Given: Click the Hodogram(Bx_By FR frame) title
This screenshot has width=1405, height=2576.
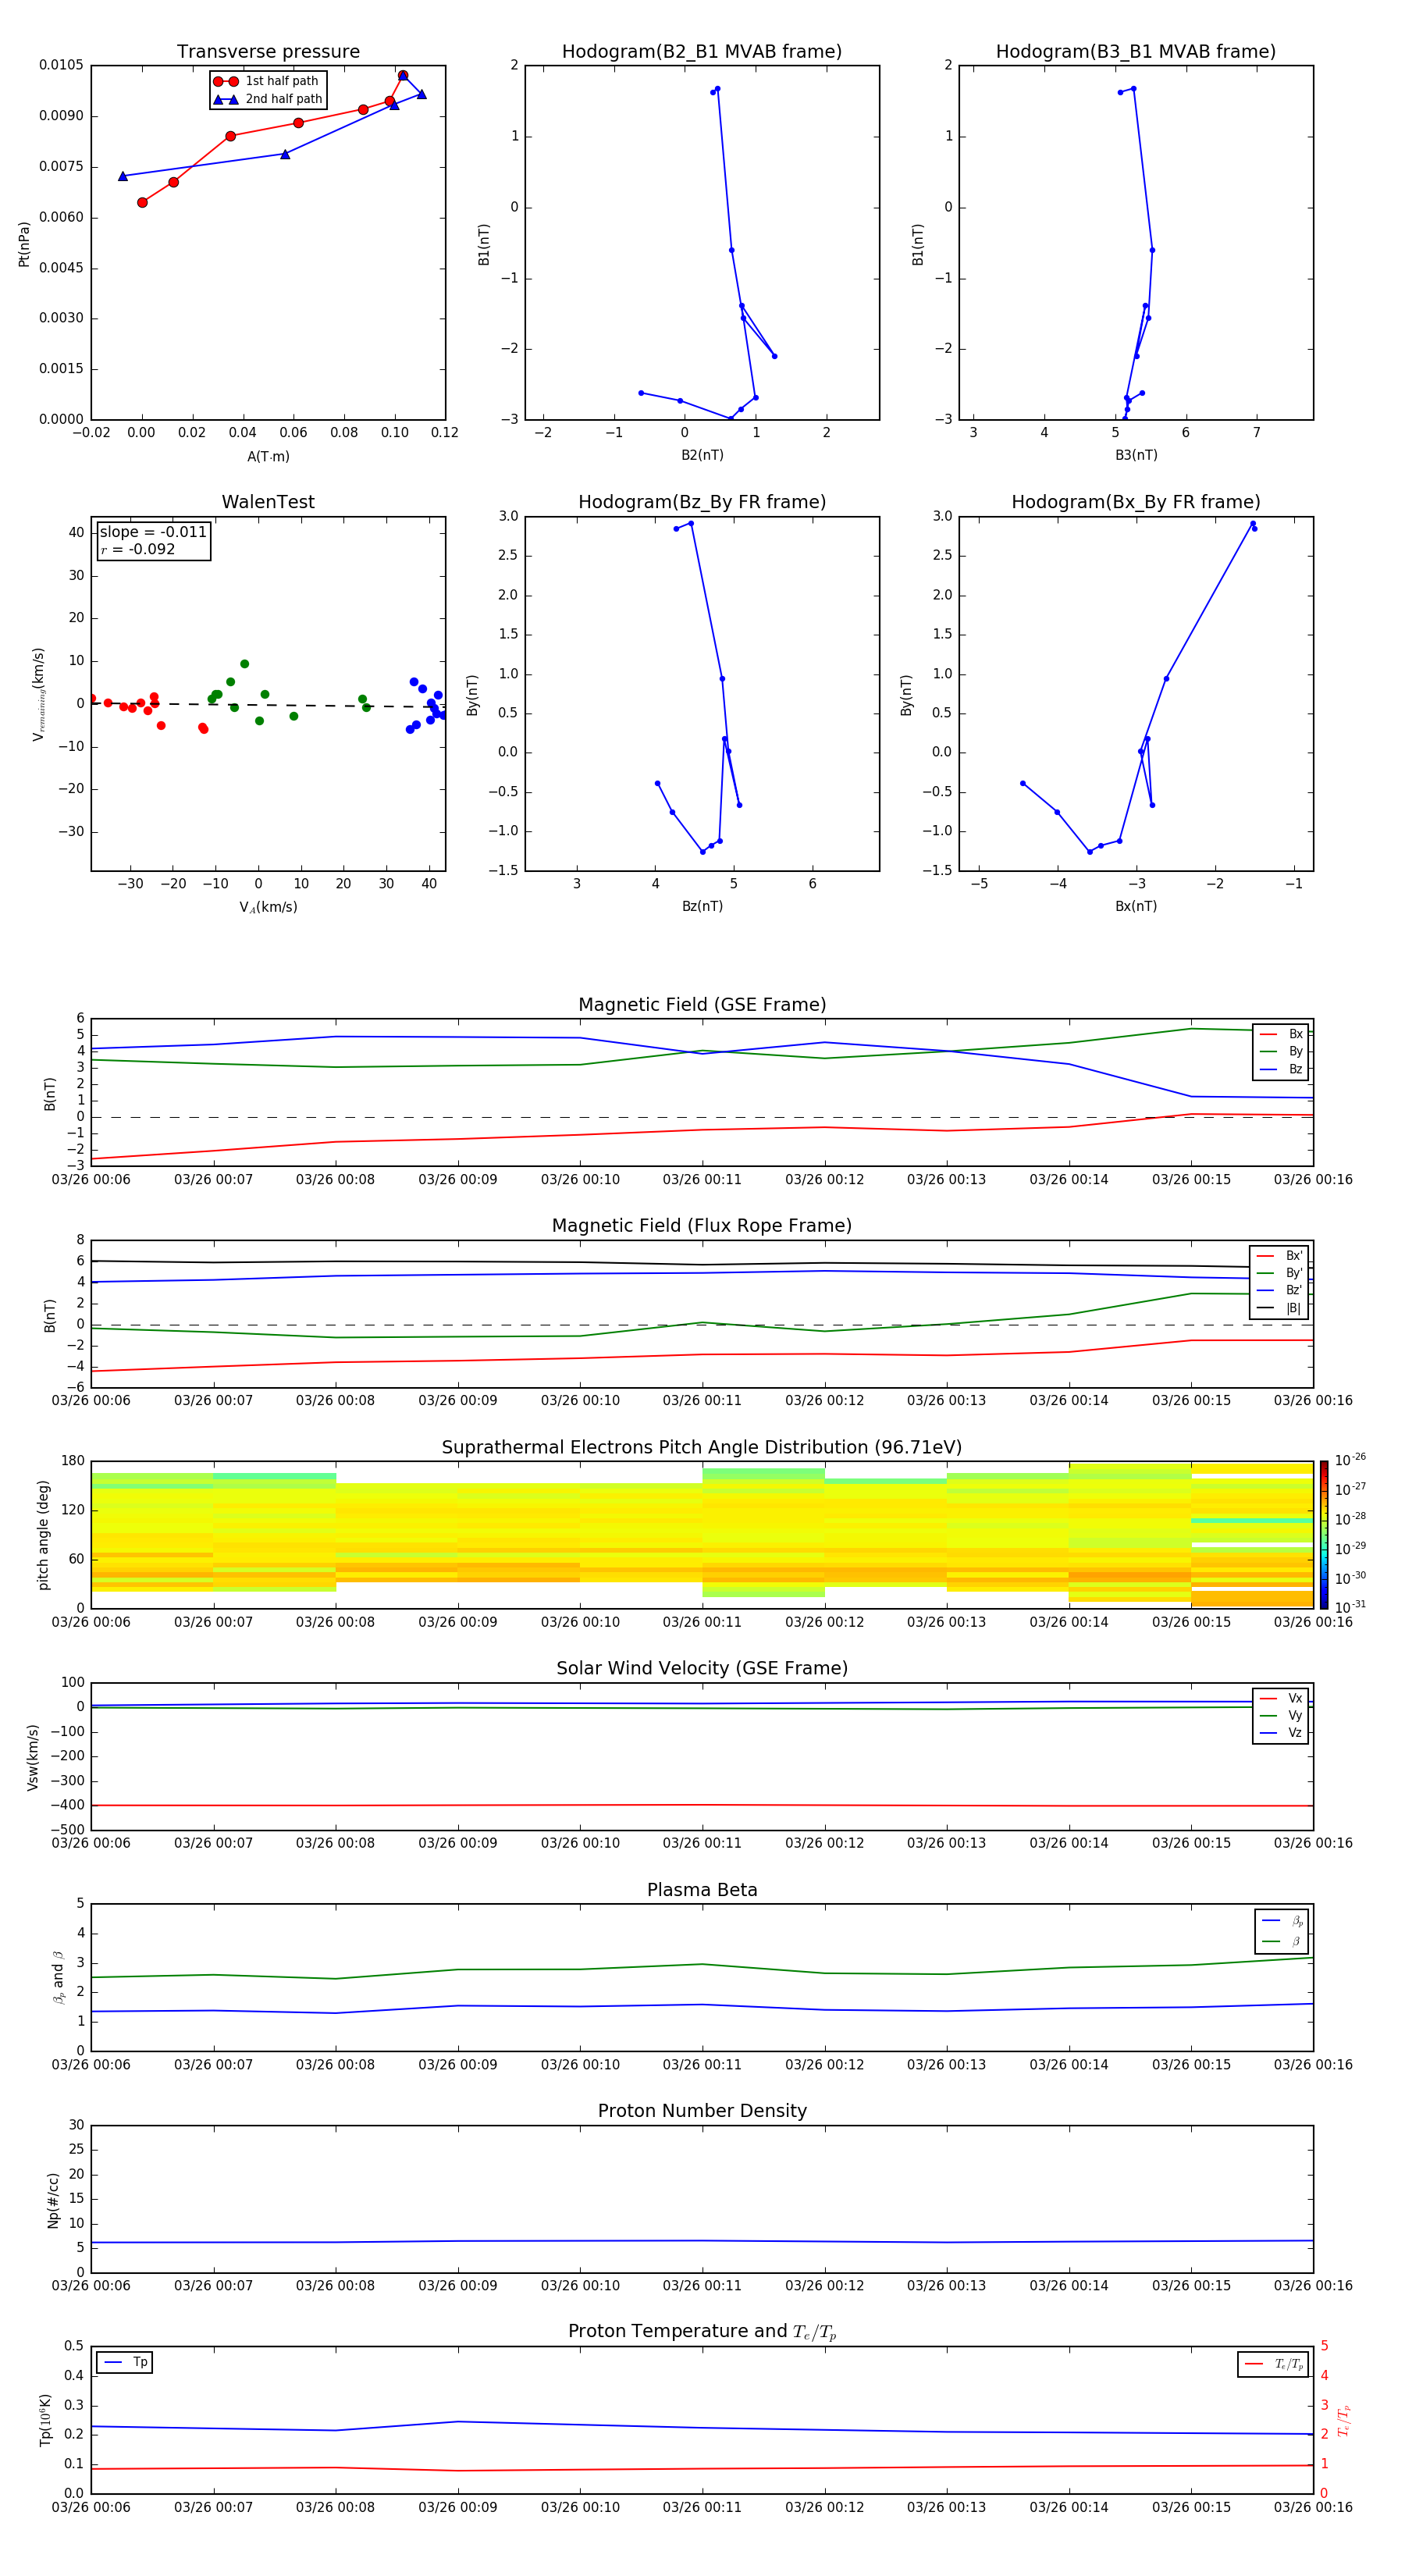Looking at the screenshot, I should (1136, 502).
